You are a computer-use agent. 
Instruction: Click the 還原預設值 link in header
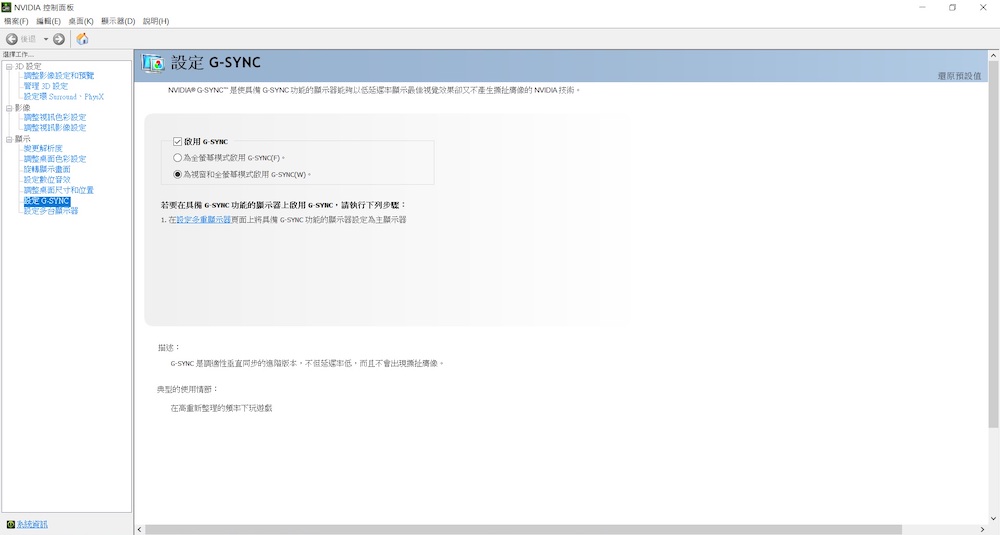(x=959, y=76)
